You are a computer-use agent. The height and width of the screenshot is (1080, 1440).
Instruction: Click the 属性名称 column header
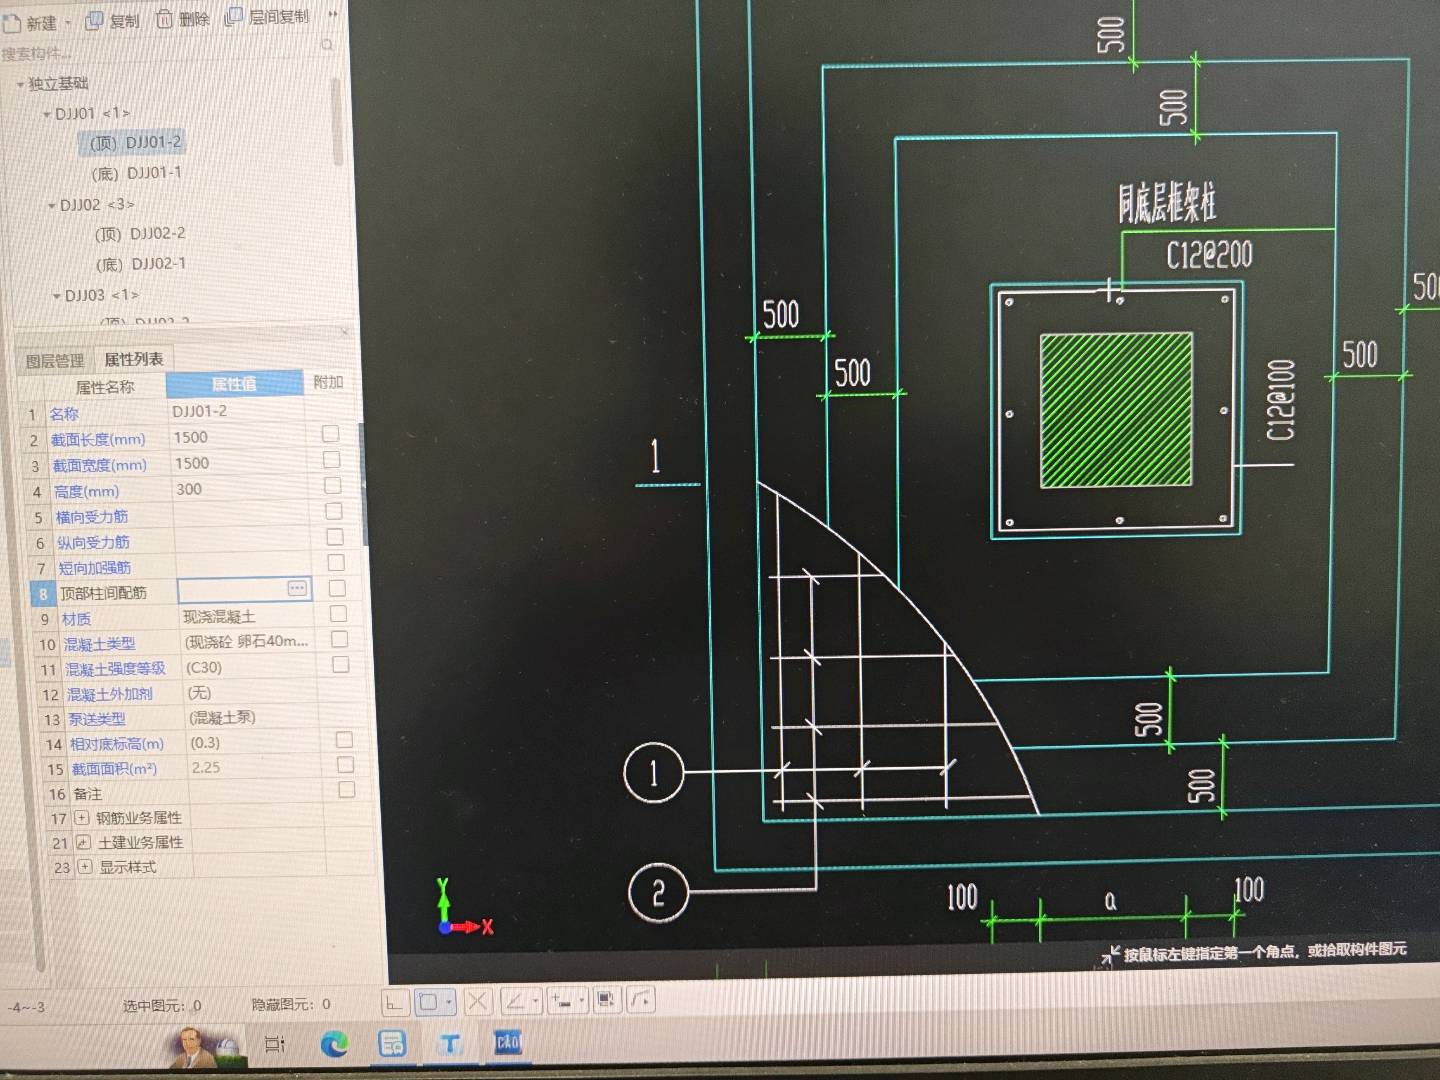[x=104, y=387]
